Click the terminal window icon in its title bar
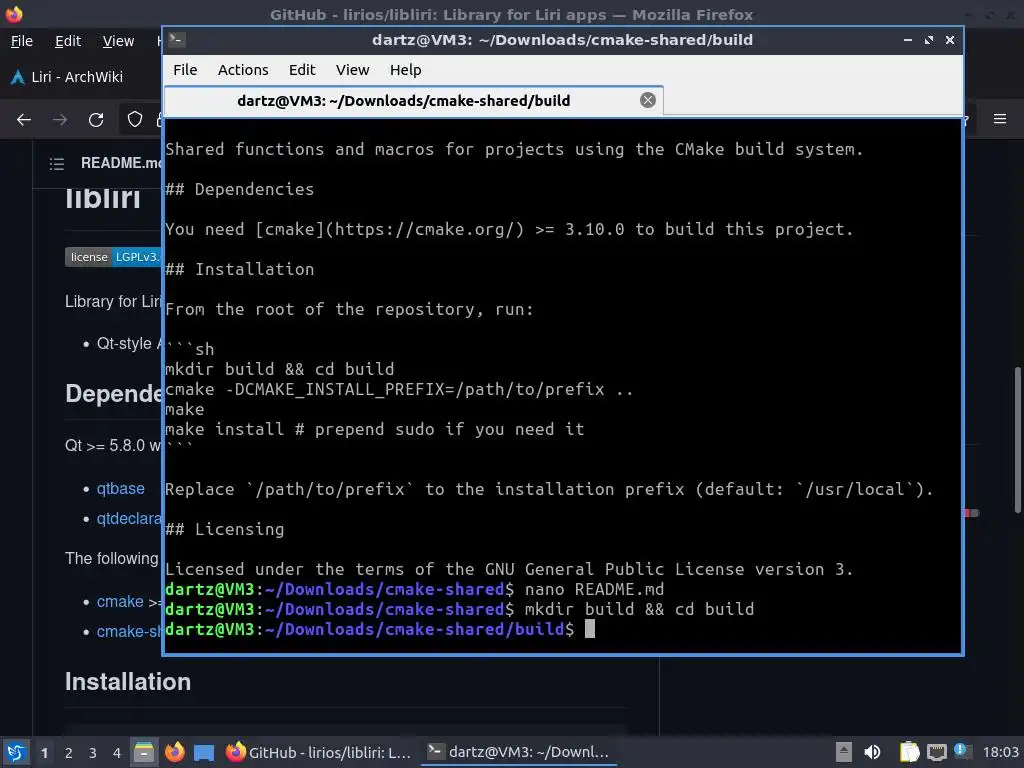 [x=176, y=40]
